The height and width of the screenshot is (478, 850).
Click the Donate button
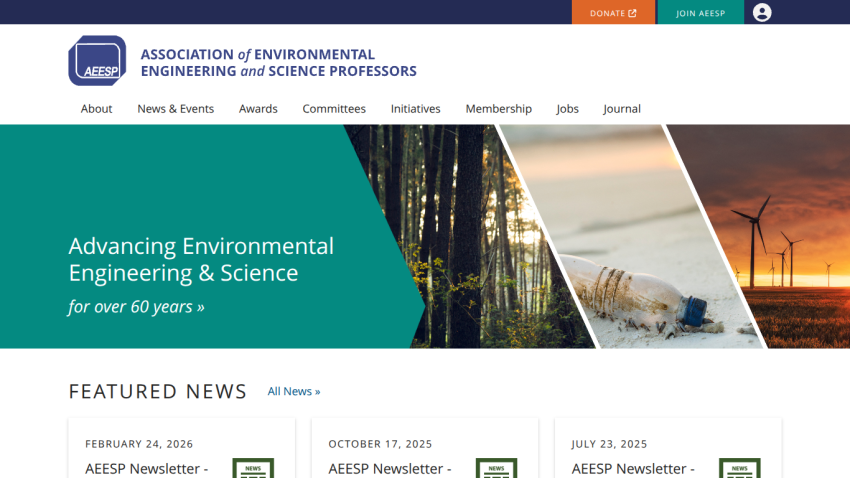point(613,12)
